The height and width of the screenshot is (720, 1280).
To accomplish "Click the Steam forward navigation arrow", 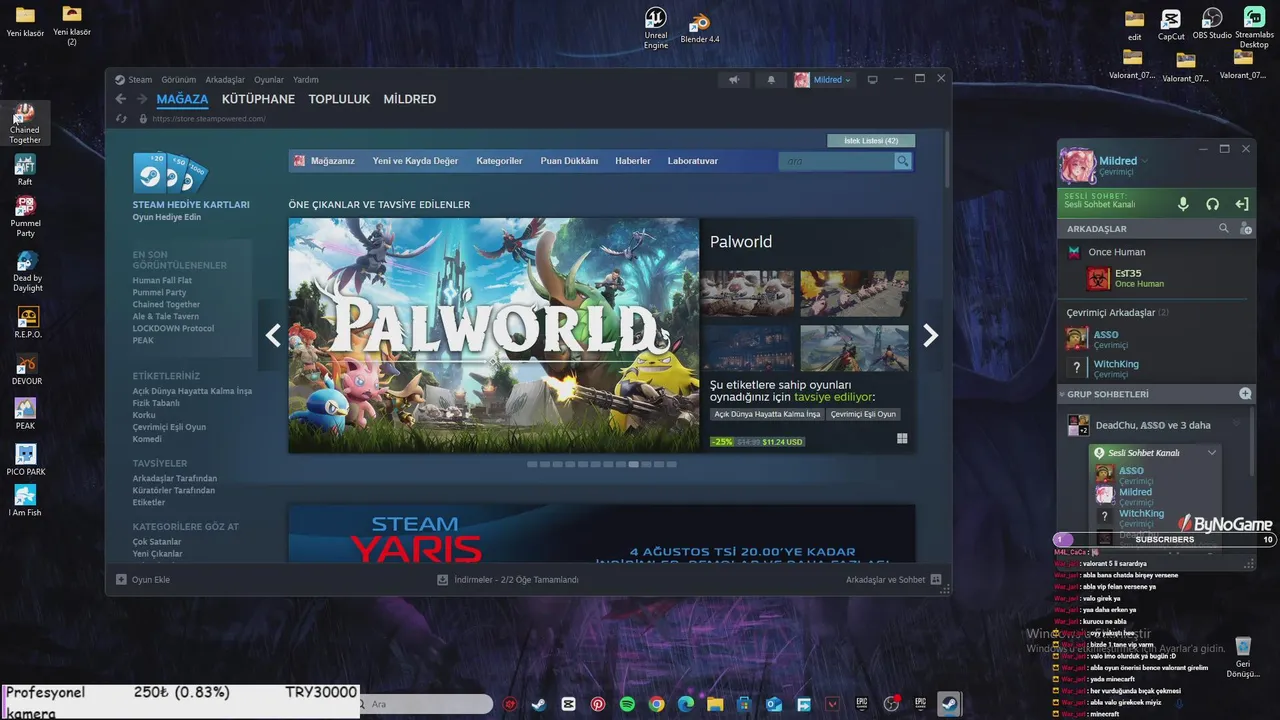I will point(142,99).
